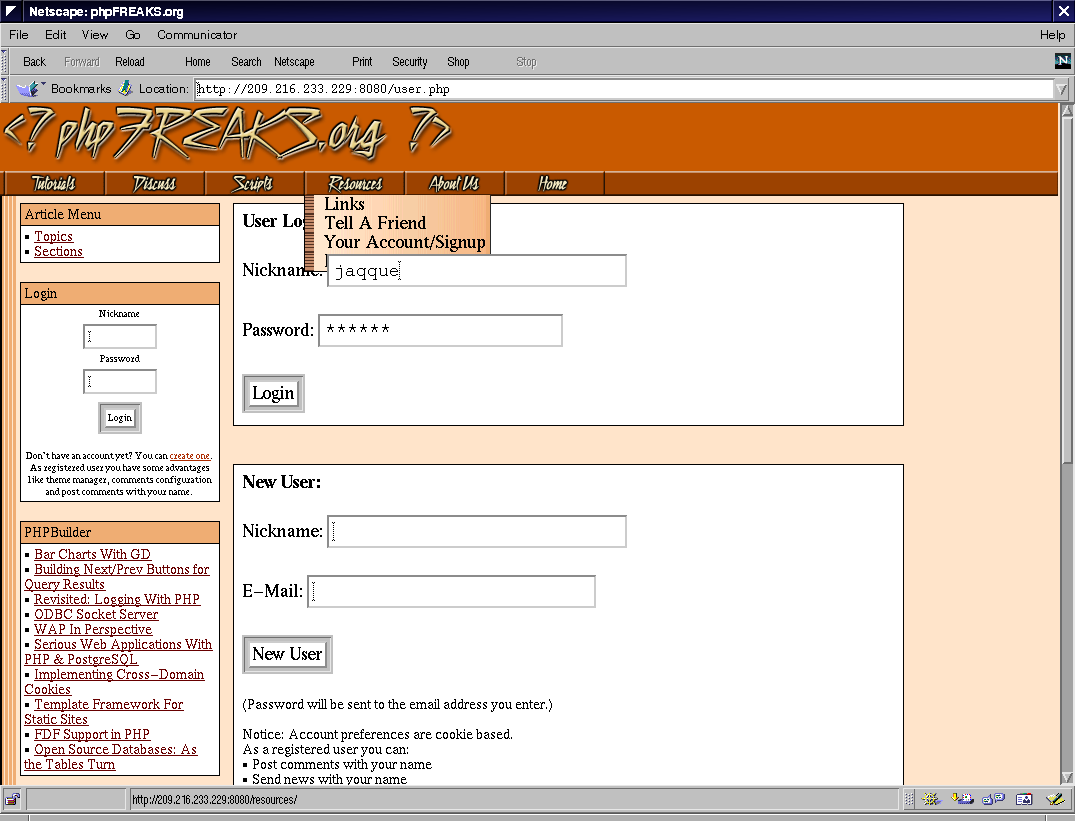Collapse the component bar grip handle
Viewport: 1075px width, 821px height.
point(909,799)
